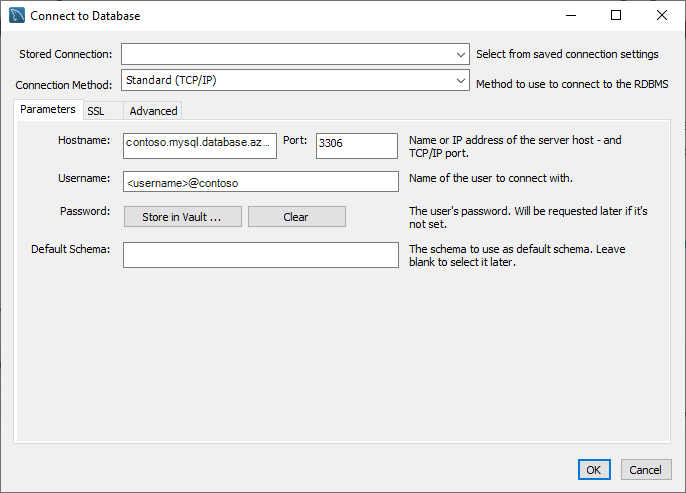The height and width of the screenshot is (493, 686).
Task: Click into the Hostname field
Action: coord(200,146)
